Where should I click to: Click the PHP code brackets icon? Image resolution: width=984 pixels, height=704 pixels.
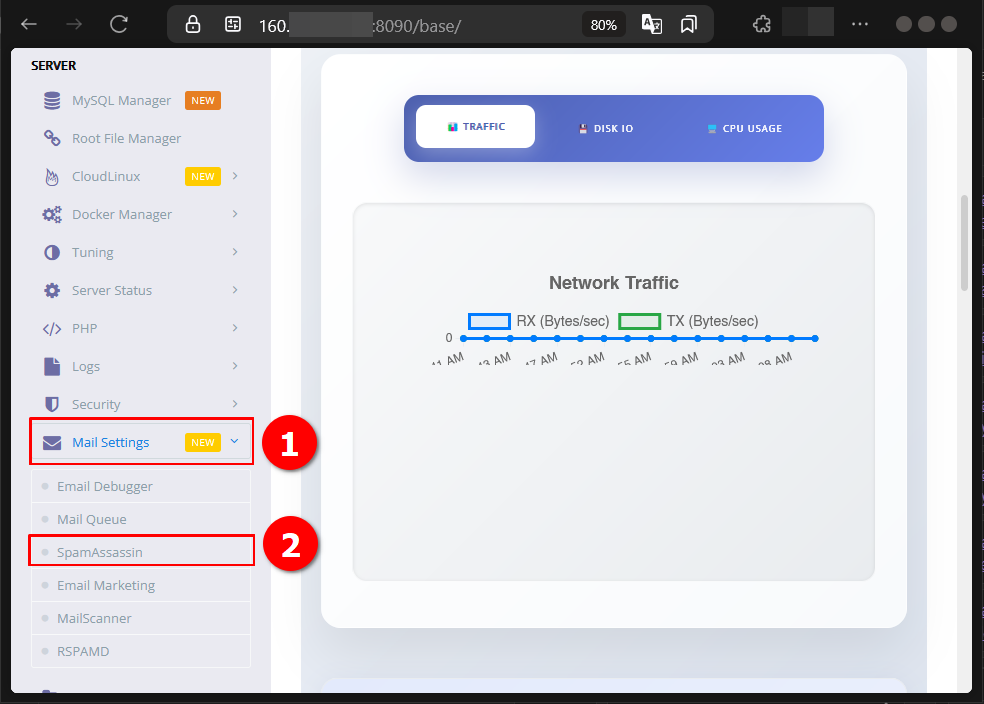point(52,329)
